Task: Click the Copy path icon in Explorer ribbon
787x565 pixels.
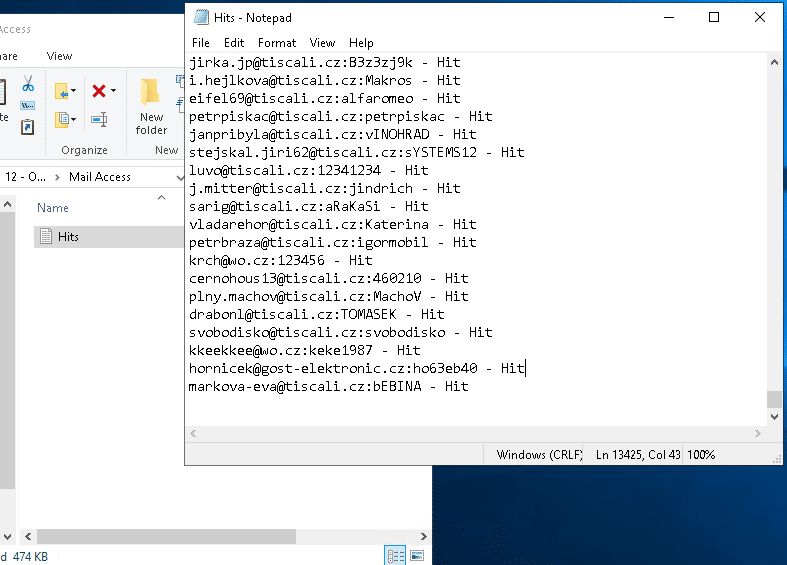Action: click(27, 105)
